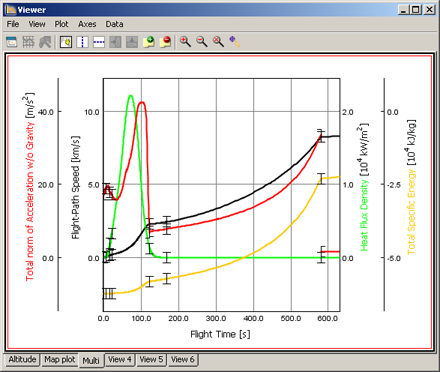The image size is (440, 372).
Task: Click the greyed-out grid plot icon
Action: (x=28, y=42)
